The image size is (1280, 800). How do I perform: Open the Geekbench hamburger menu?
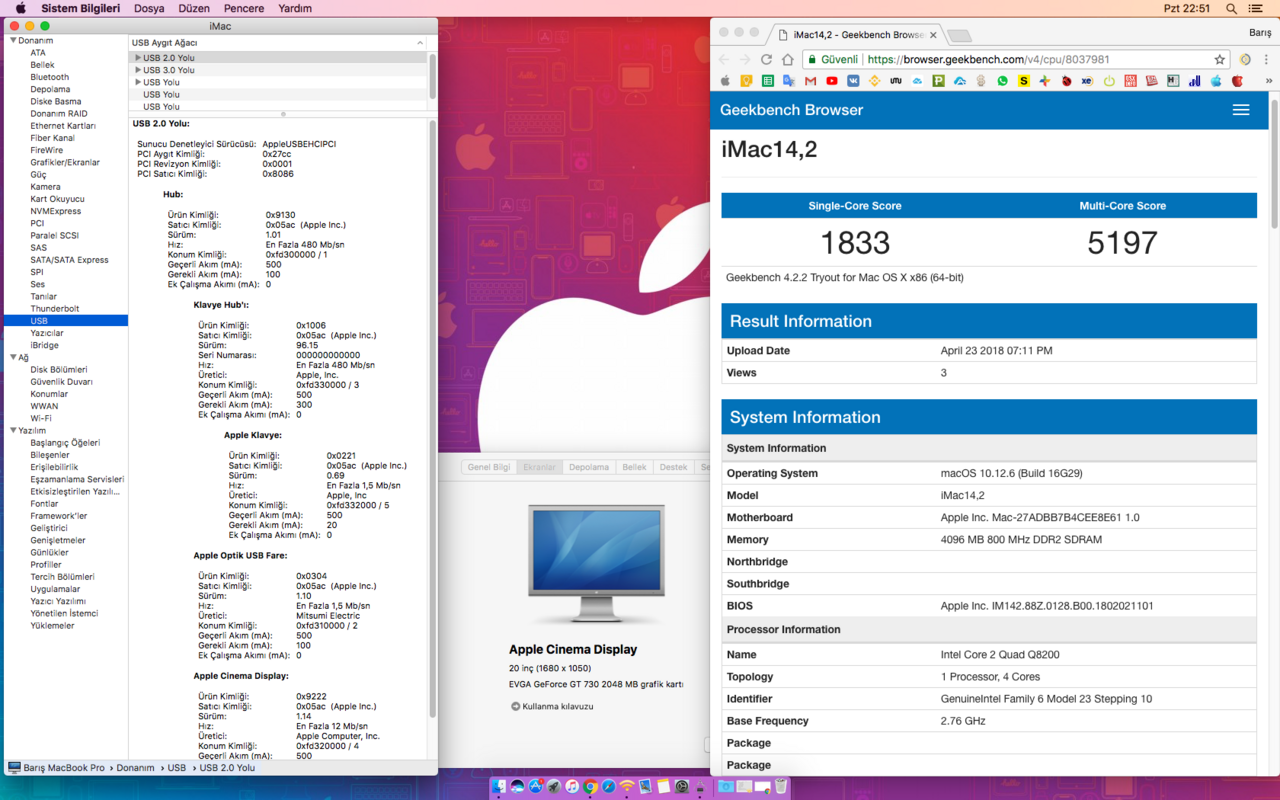1240,110
